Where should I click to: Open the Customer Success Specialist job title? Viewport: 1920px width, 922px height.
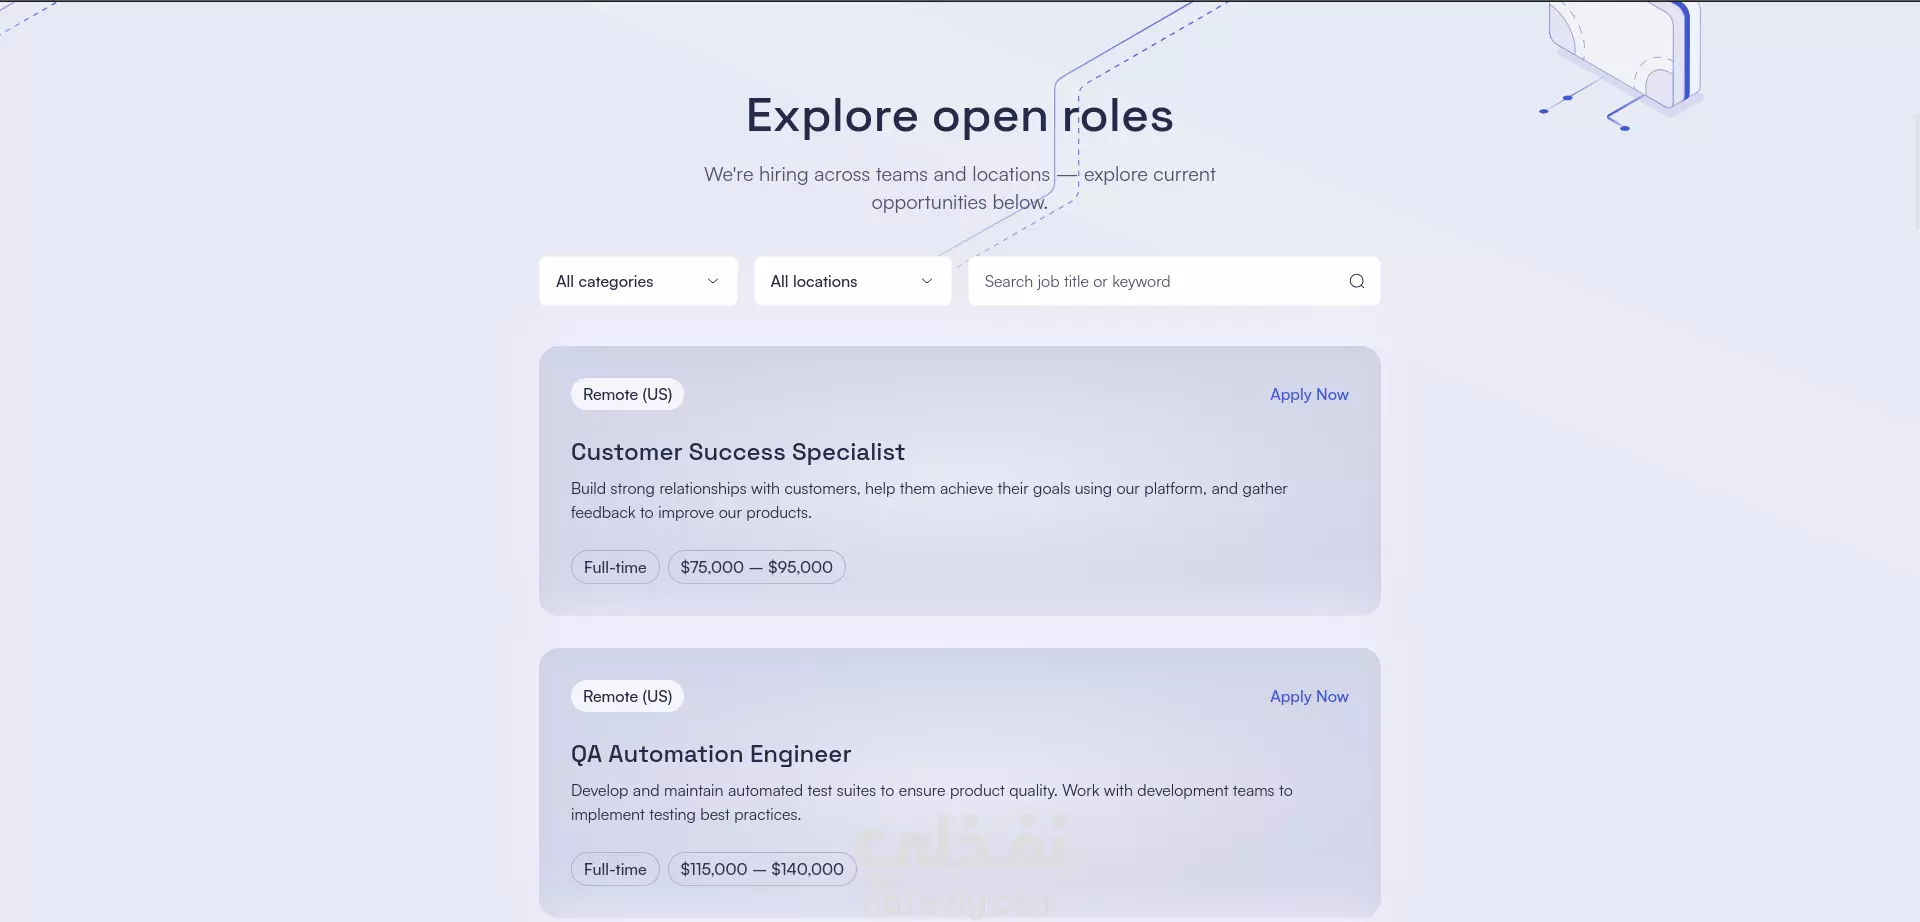tap(737, 452)
